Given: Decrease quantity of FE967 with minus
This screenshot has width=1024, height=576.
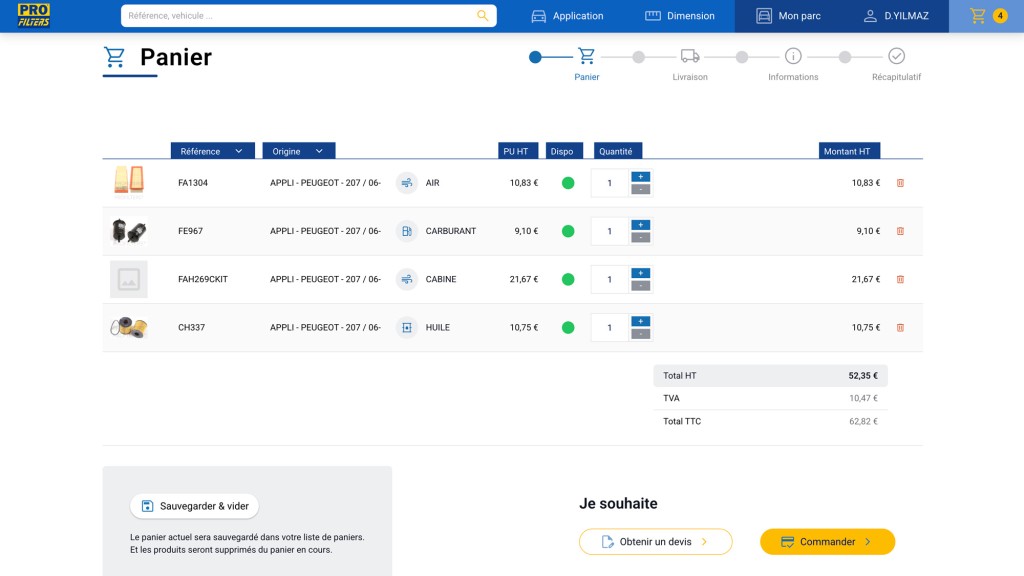Looking at the screenshot, I should (641, 238).
